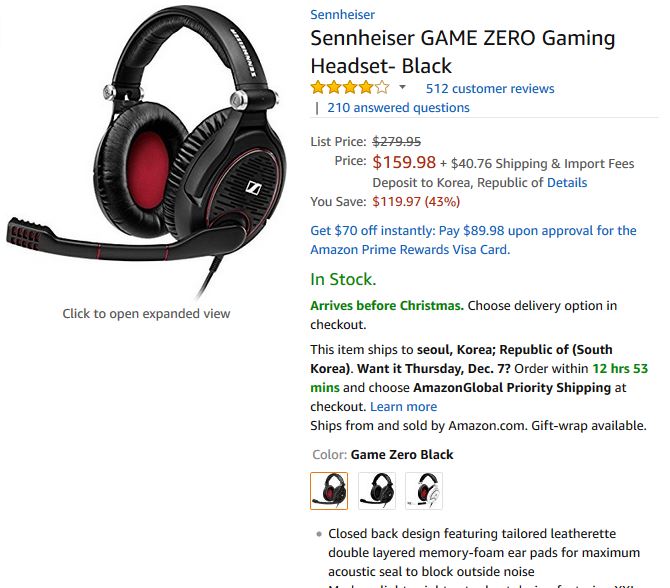Open expanded view of headset image

[x=146, y=152]
